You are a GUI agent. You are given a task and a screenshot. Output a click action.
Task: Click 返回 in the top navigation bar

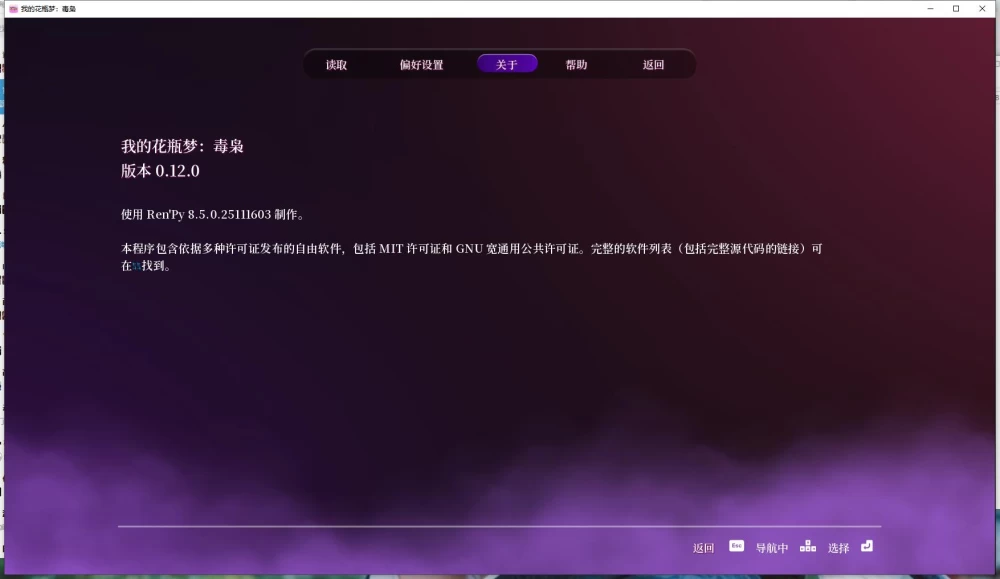point(653,64)
